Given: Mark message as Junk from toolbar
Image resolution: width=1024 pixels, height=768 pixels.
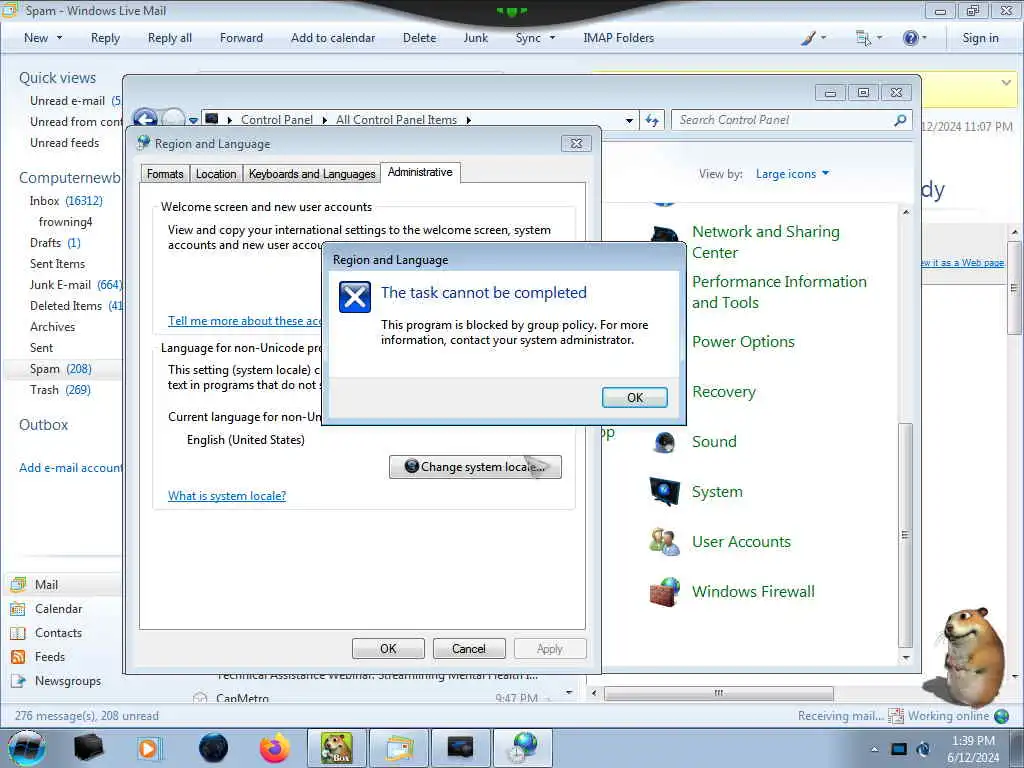Looking at the screenshot, I should coord(475,38).
